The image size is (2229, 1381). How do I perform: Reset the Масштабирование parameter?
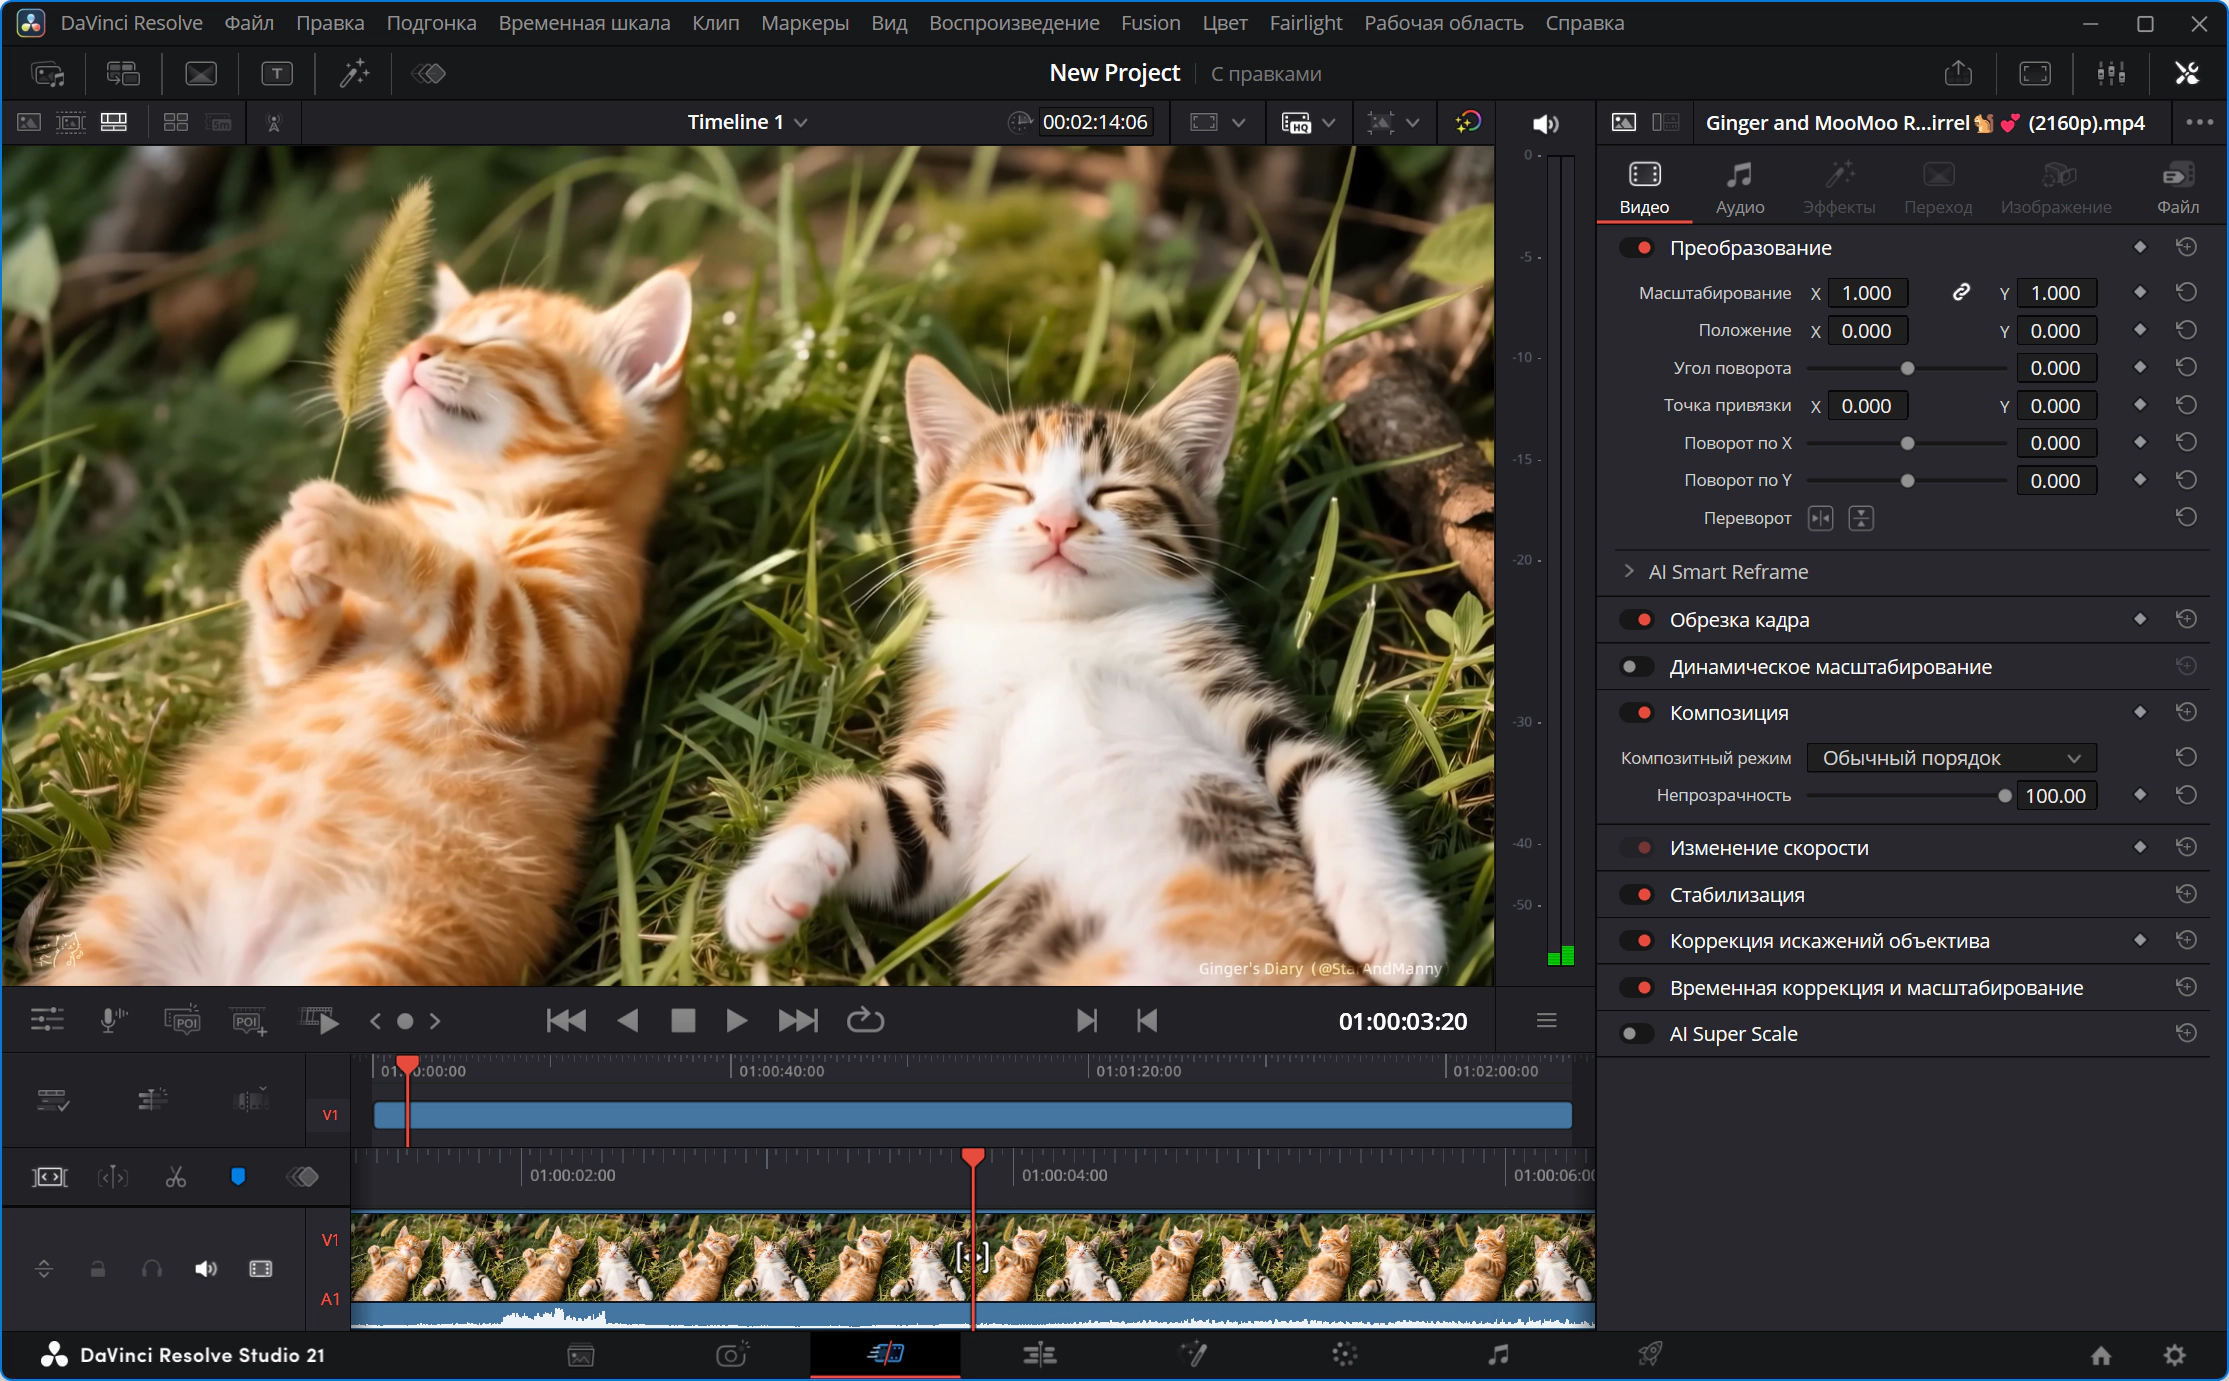(2187, 292)
